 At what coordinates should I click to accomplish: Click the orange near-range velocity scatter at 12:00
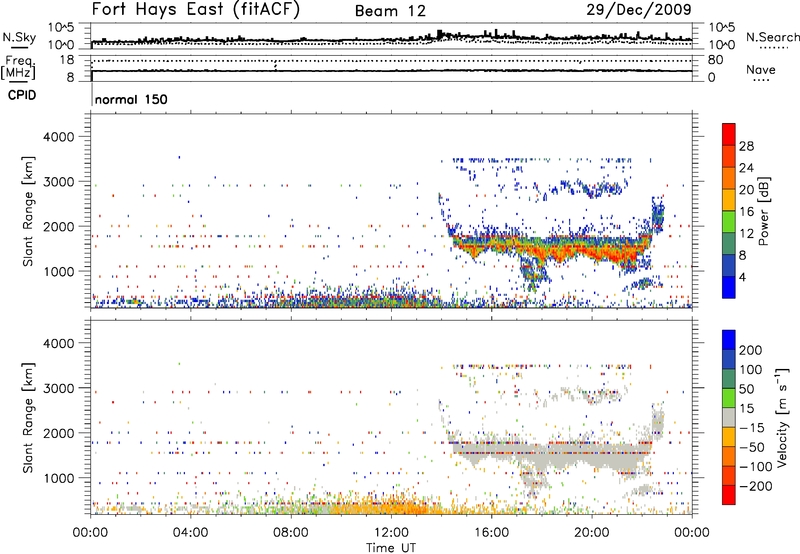(391, 508)
